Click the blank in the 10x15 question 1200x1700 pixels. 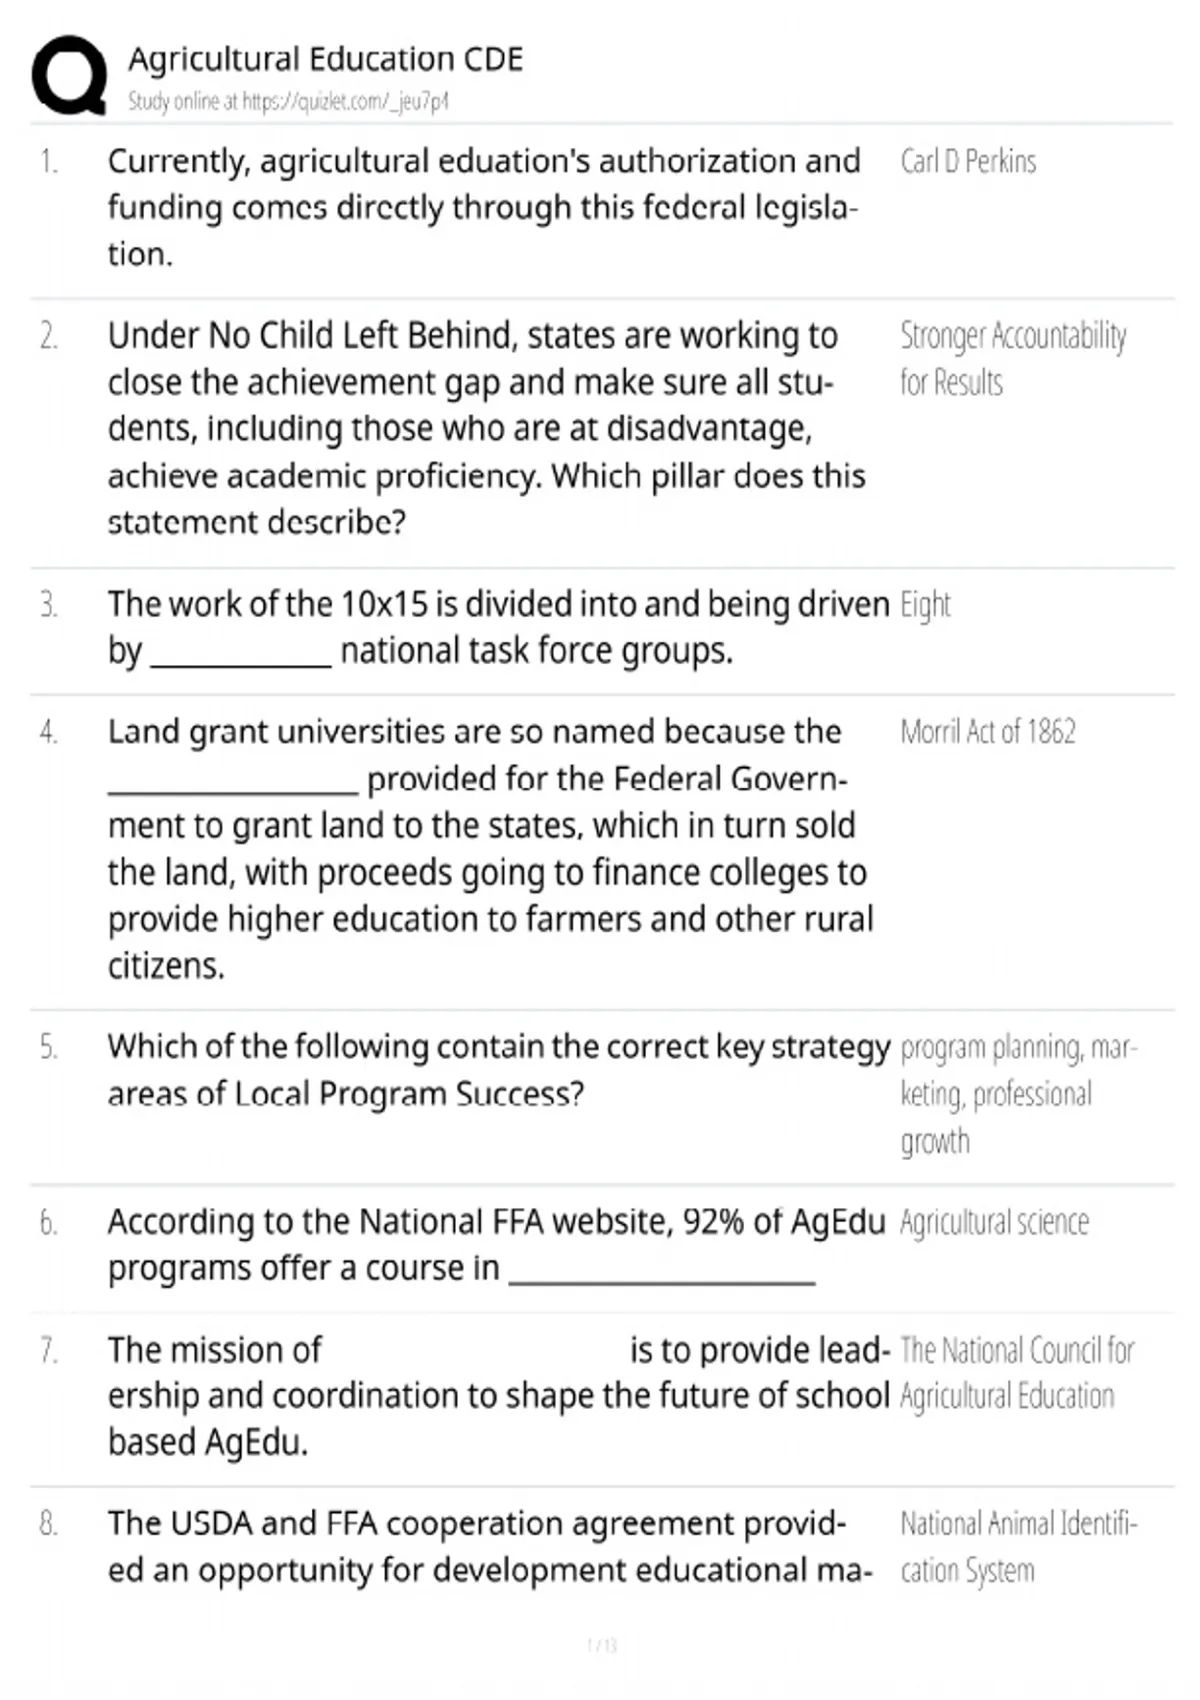click(240, 655)
